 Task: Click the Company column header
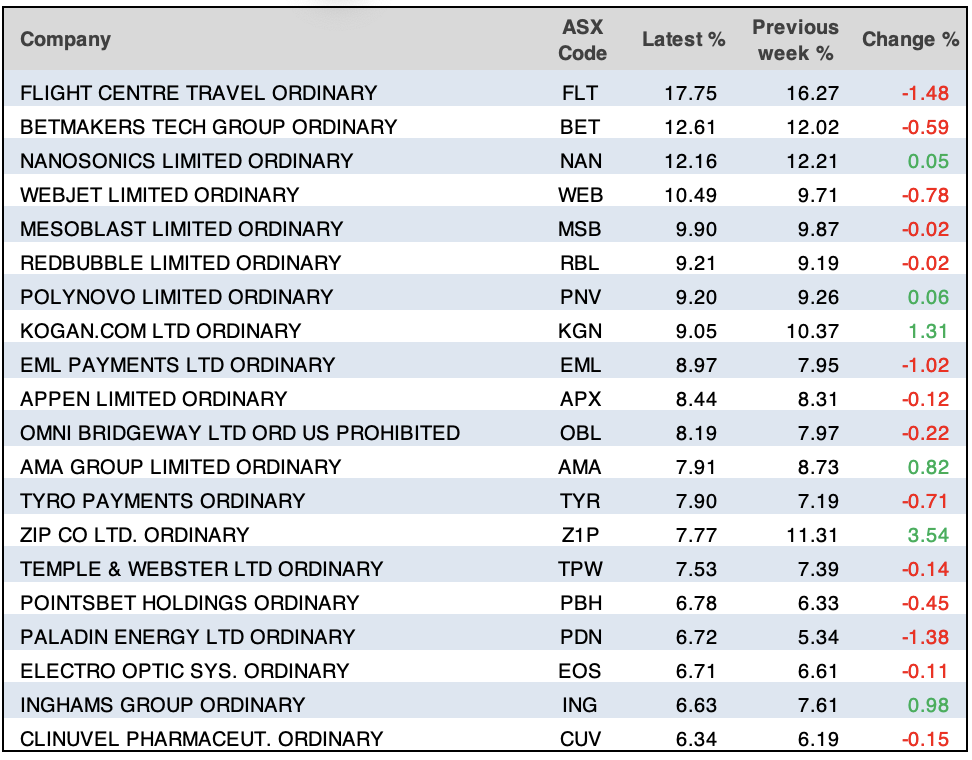point(66,40)
